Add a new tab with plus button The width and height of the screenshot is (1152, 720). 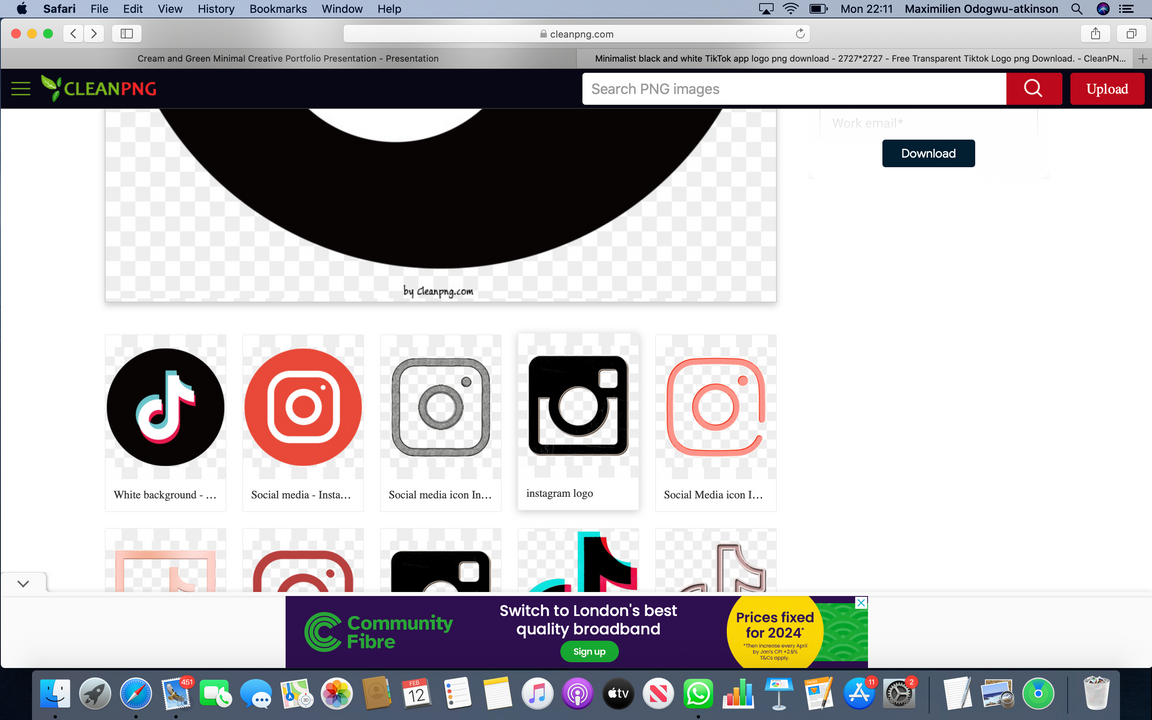pyautogui.click(x=1142, y=58)
